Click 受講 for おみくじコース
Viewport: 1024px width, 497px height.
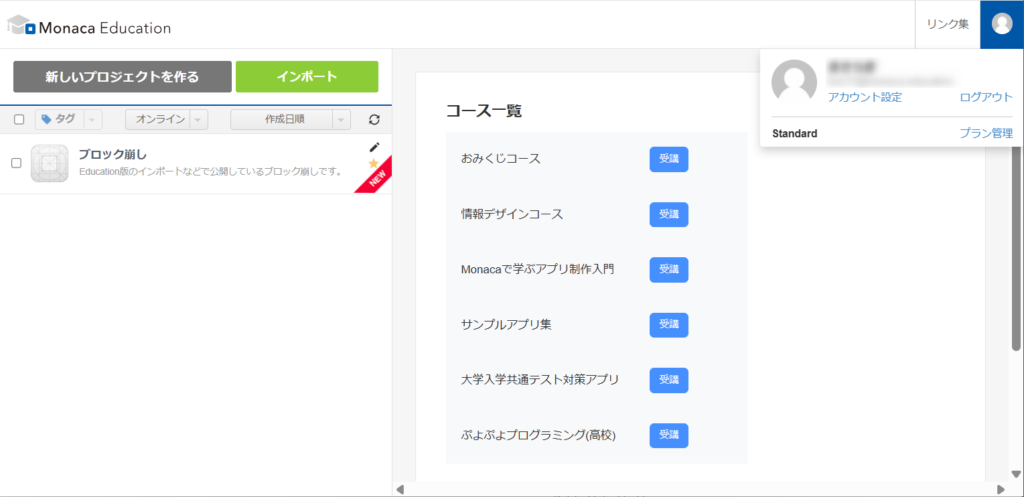tap(669, 159)
